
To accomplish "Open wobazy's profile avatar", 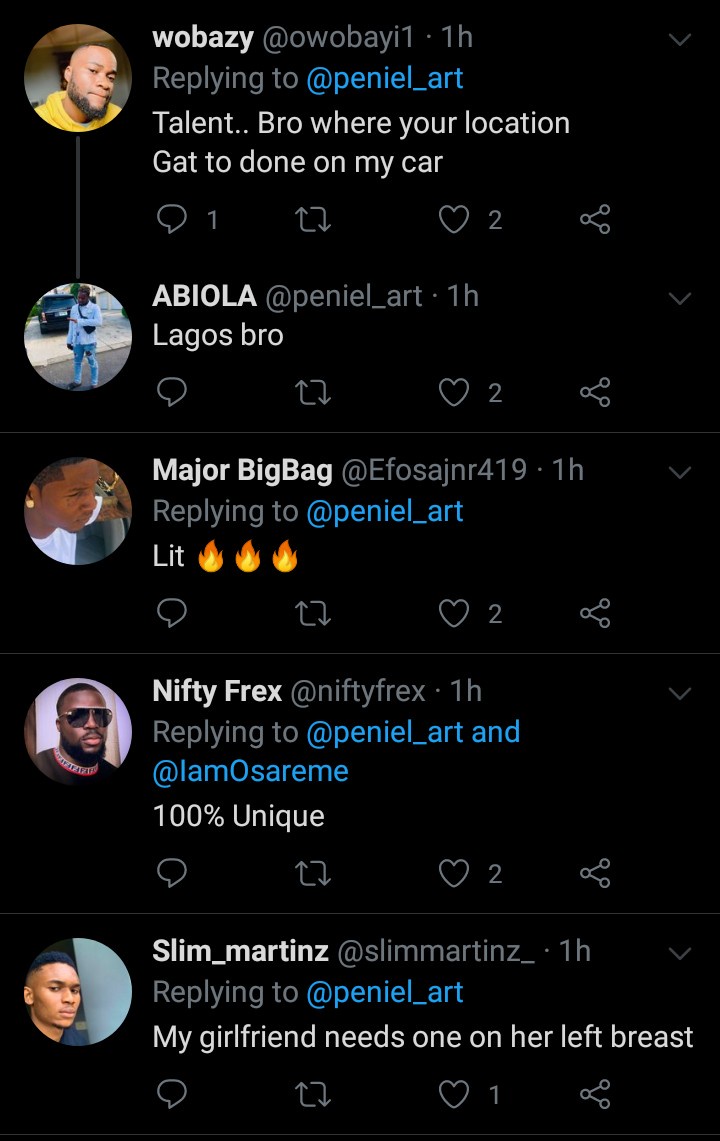I will pos(78,78).
